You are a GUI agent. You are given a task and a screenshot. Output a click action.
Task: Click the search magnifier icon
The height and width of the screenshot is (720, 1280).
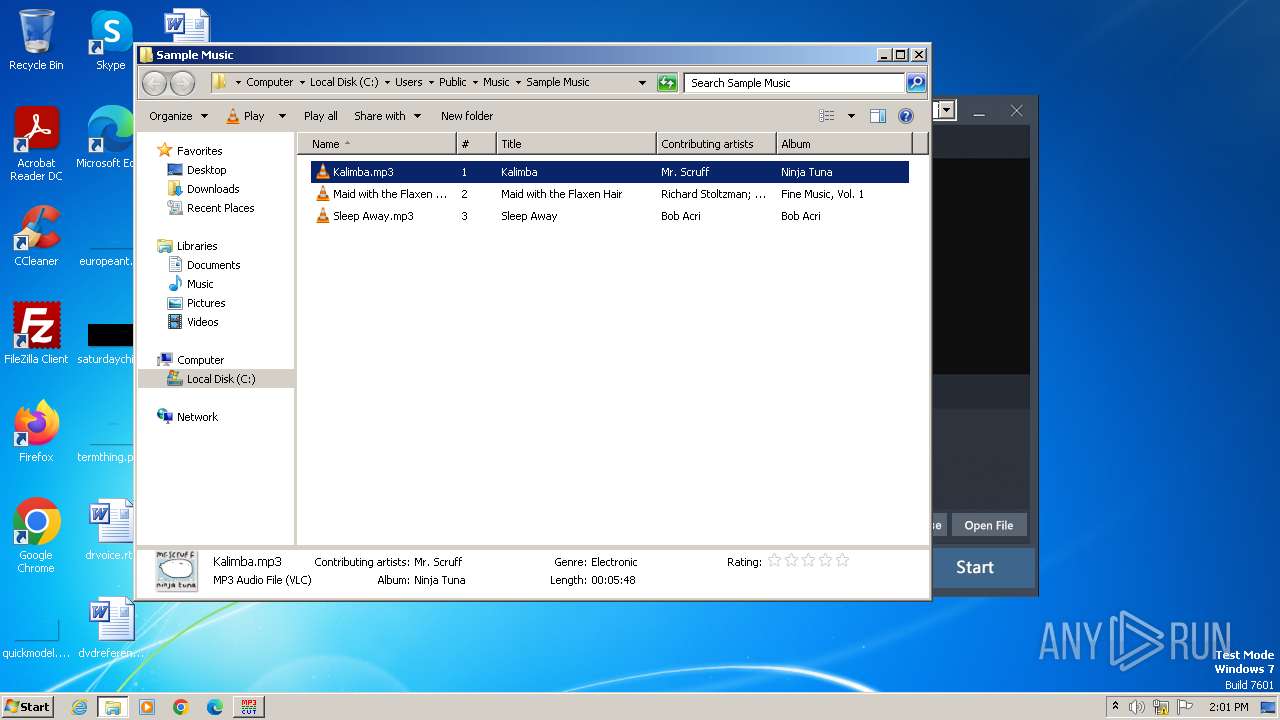[915, 83]
